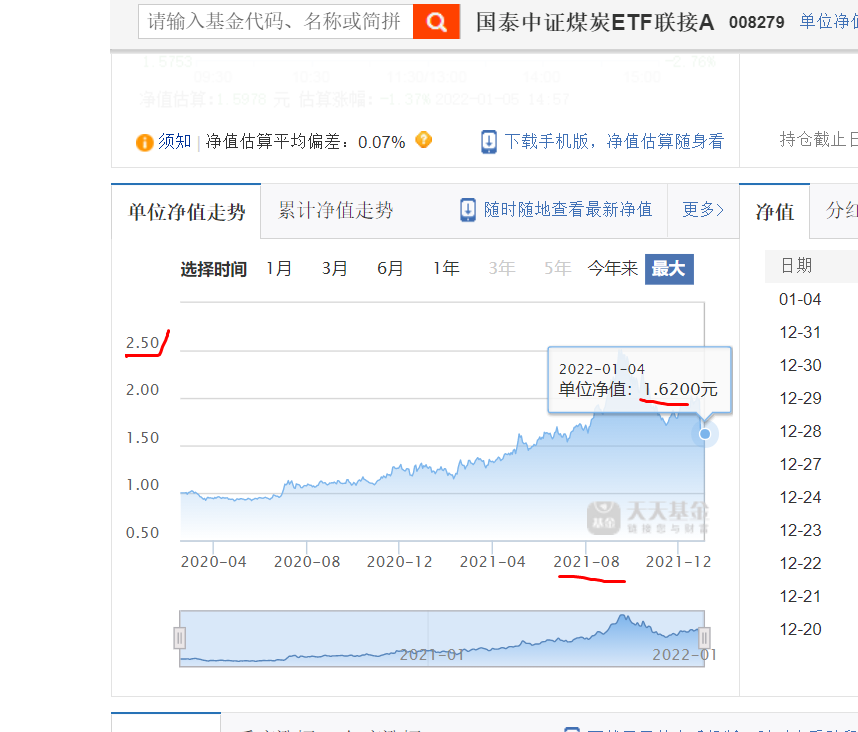Click the 12-27 date row
This screenshot has width=858, height=732.
pyautogui.click(x=800, y=464)
